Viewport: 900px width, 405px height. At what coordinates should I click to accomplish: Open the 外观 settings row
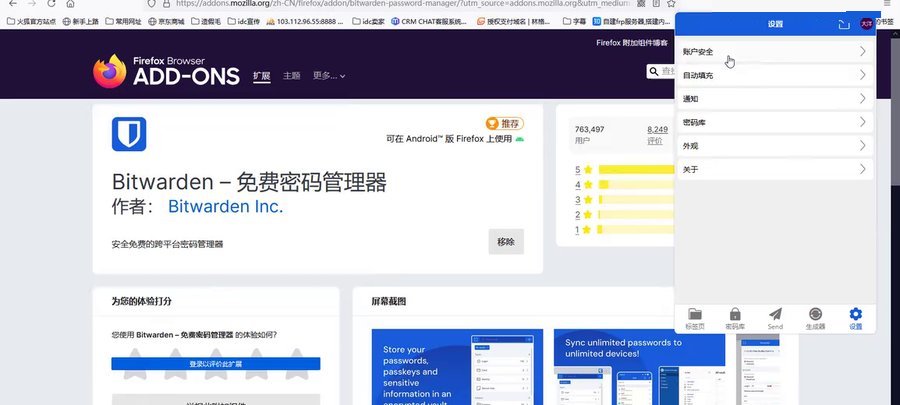(775, 146)
